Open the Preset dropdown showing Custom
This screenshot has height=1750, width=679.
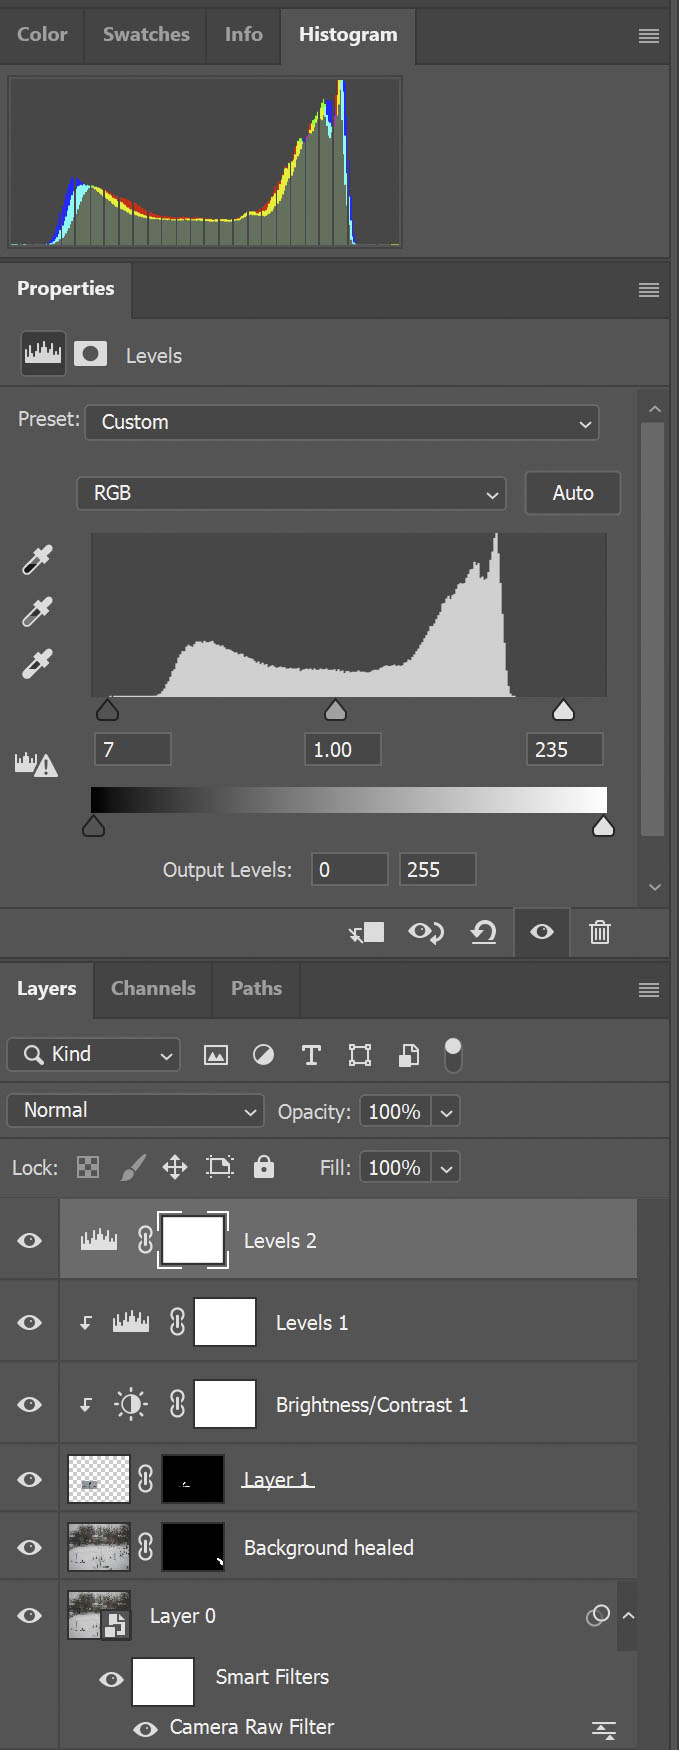pyautogui.click(x=342, y=422)
